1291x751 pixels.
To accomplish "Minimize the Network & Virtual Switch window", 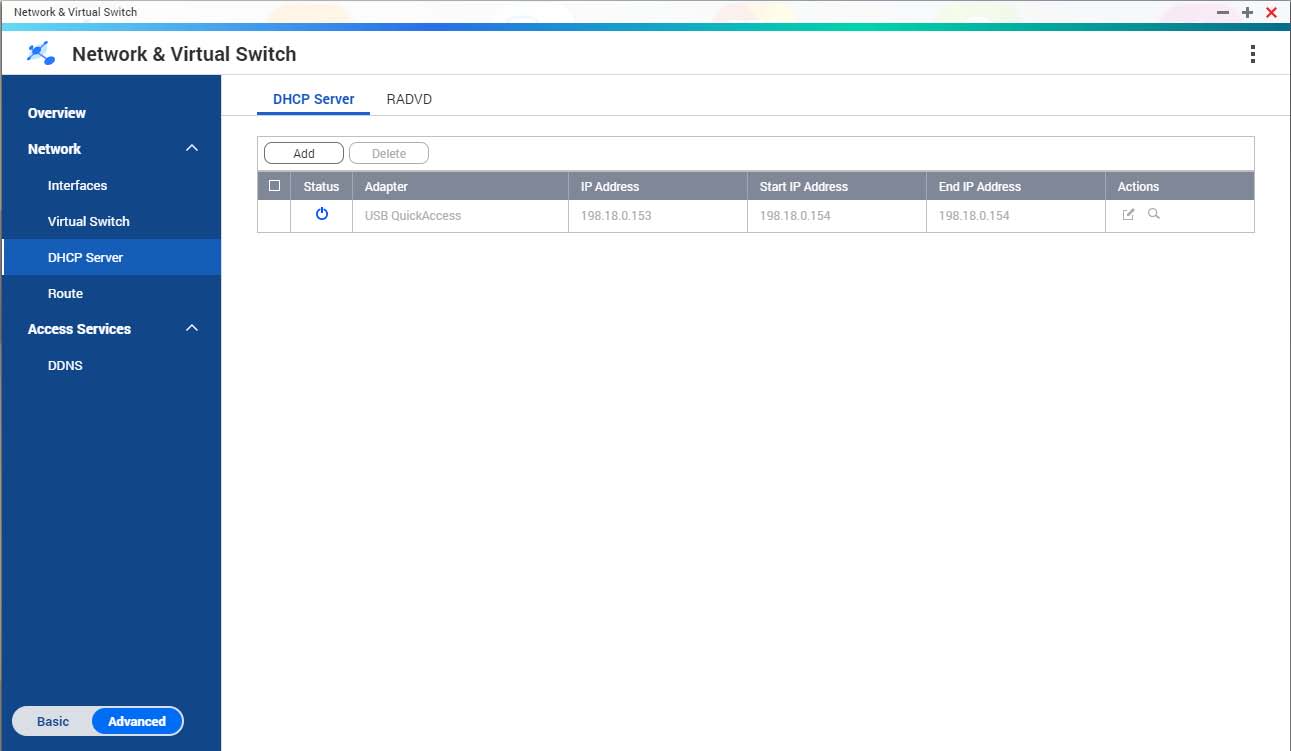I will tap(1223, 12).
